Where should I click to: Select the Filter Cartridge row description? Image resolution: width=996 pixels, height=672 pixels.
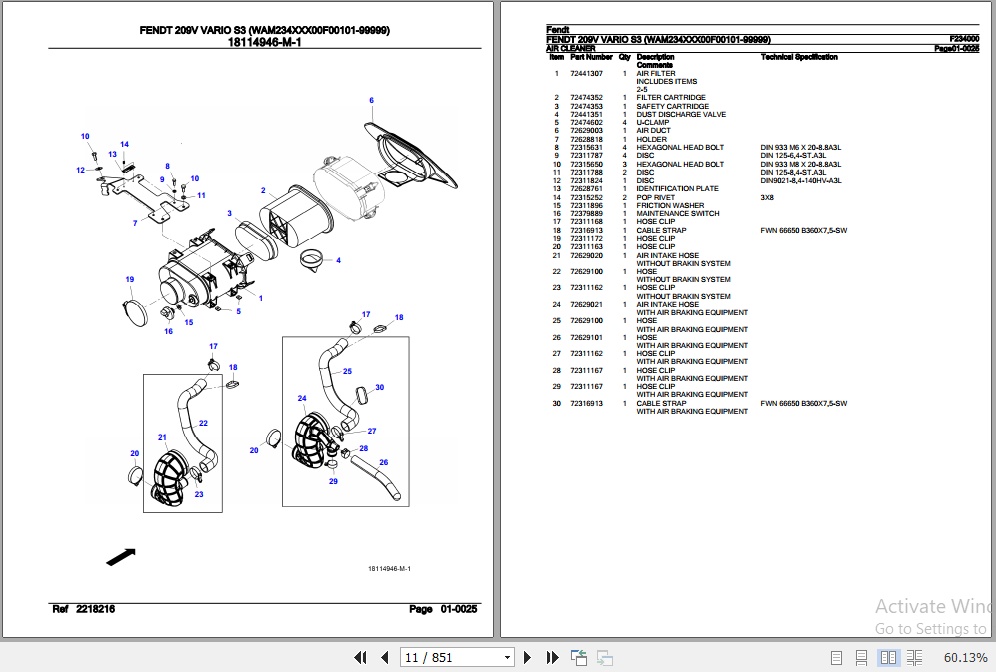click(671, 98)
